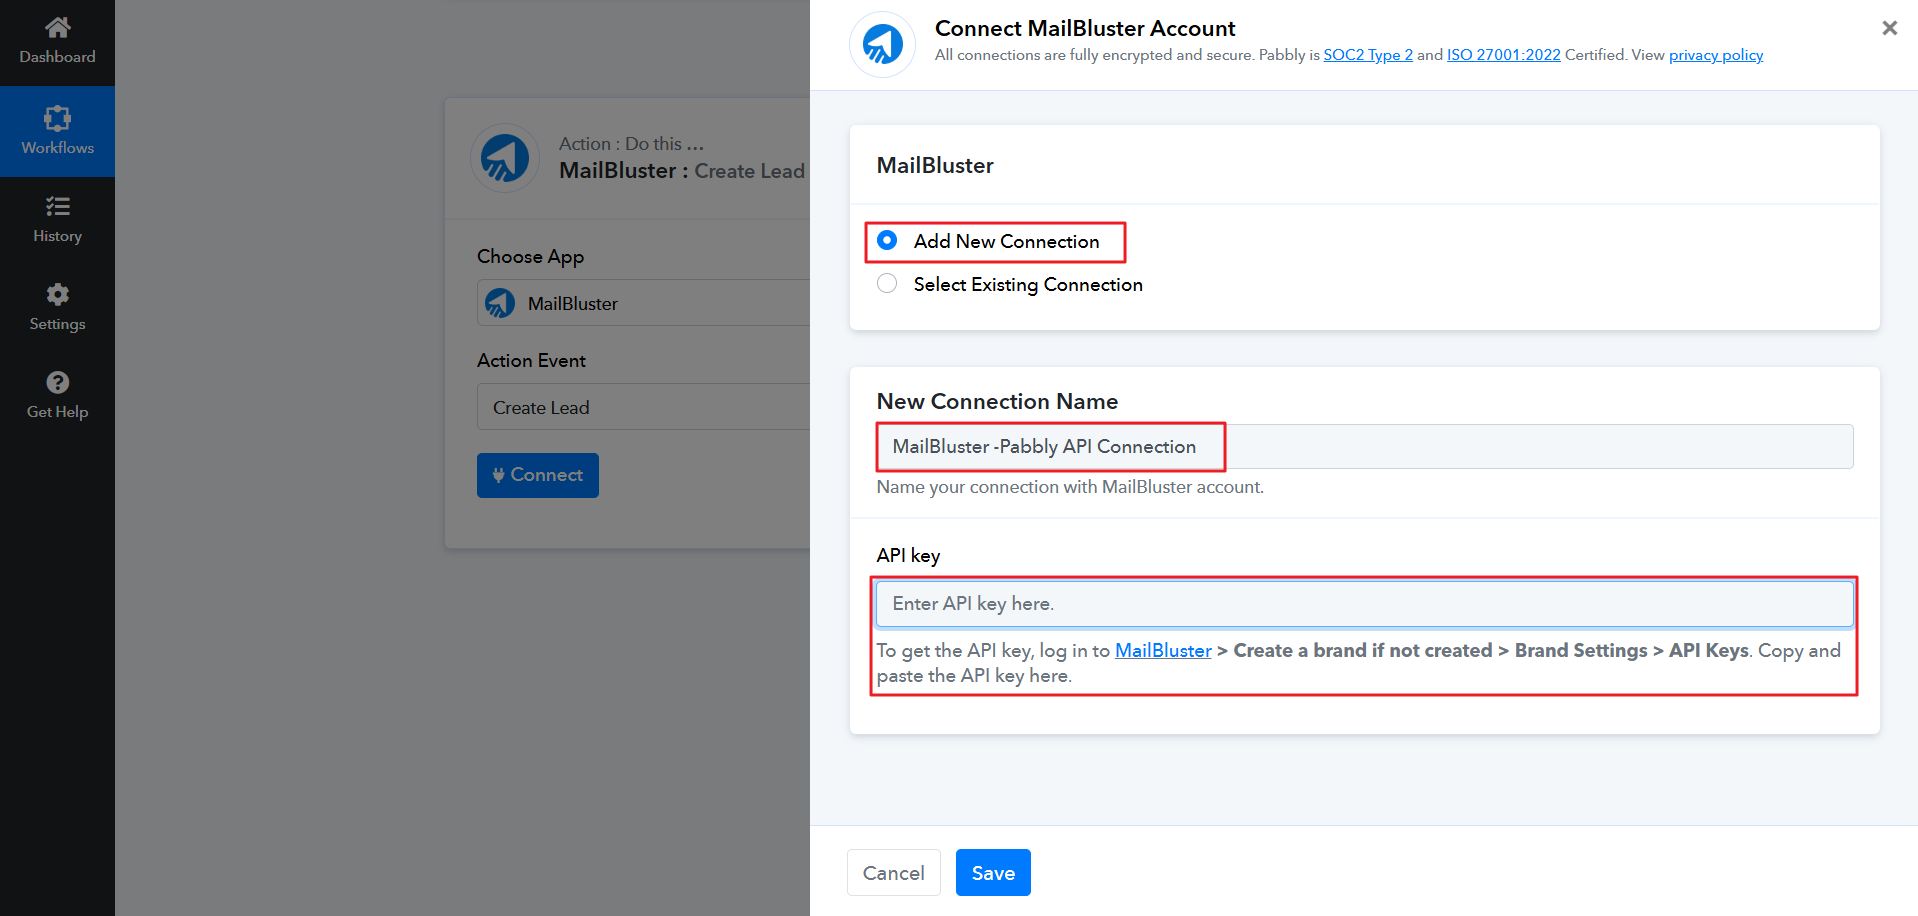Click the blue Connect button

click(x=537, y=475)
